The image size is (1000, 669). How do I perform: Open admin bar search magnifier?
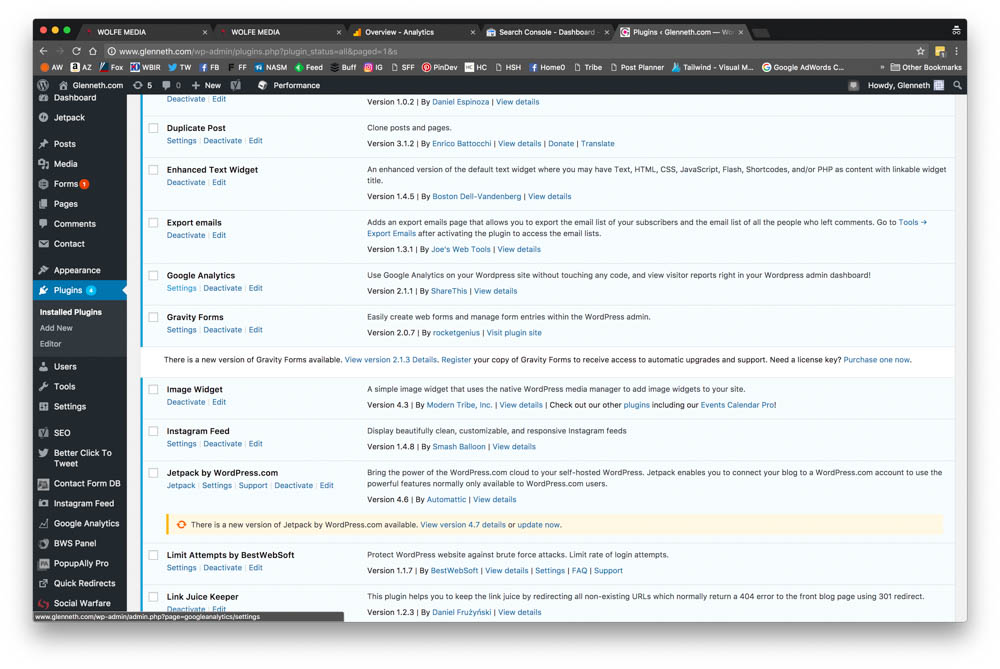click(957, 85)
